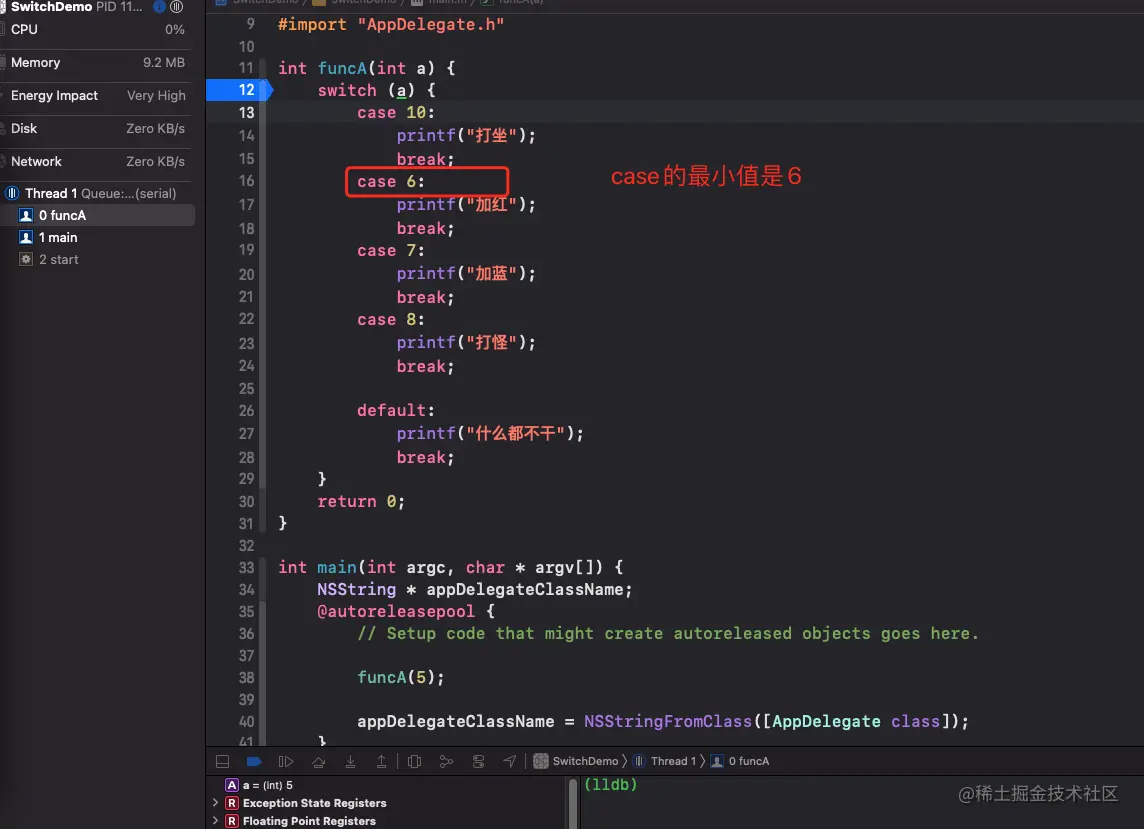Hide the debug area
1144x829 pixels.
[222, 761]
